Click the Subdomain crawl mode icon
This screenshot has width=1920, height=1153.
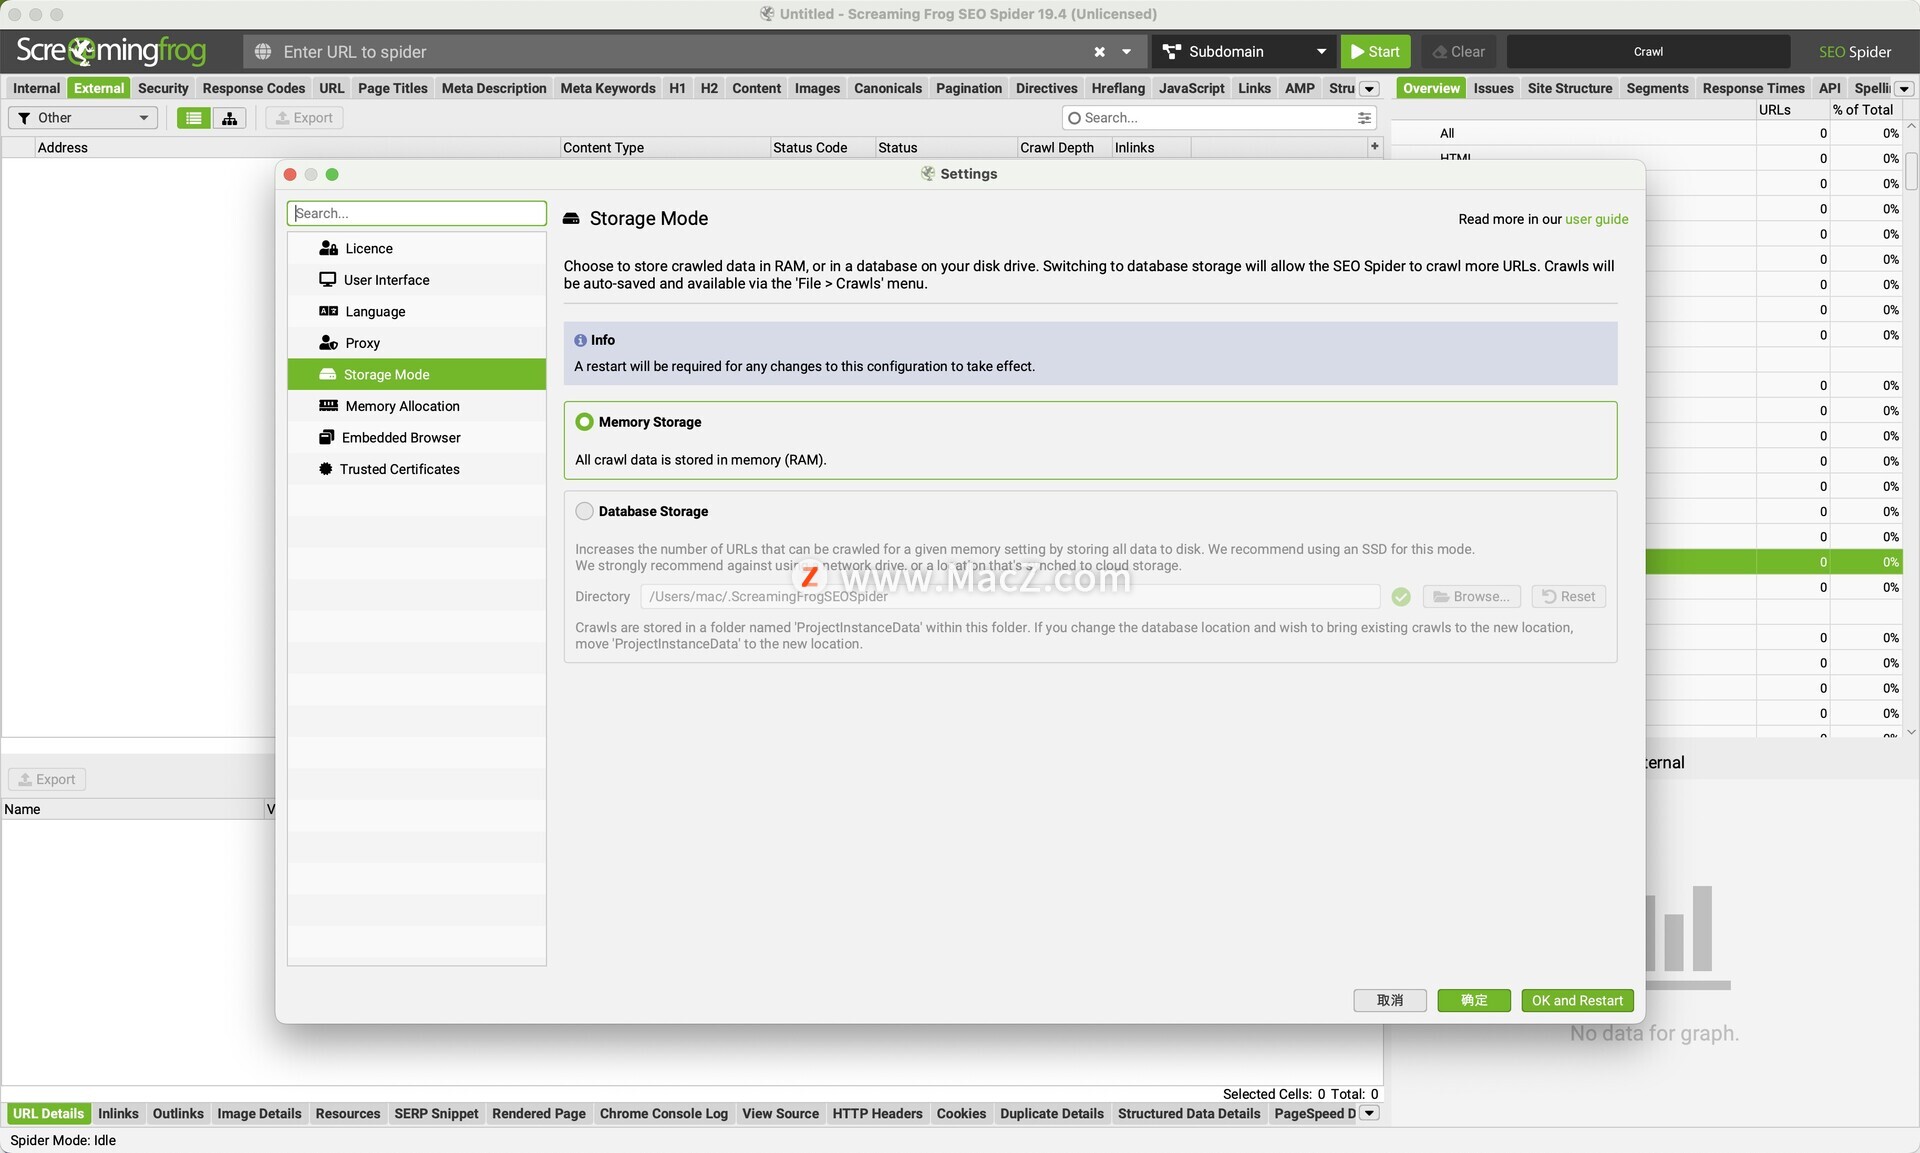pos(1172,52)
